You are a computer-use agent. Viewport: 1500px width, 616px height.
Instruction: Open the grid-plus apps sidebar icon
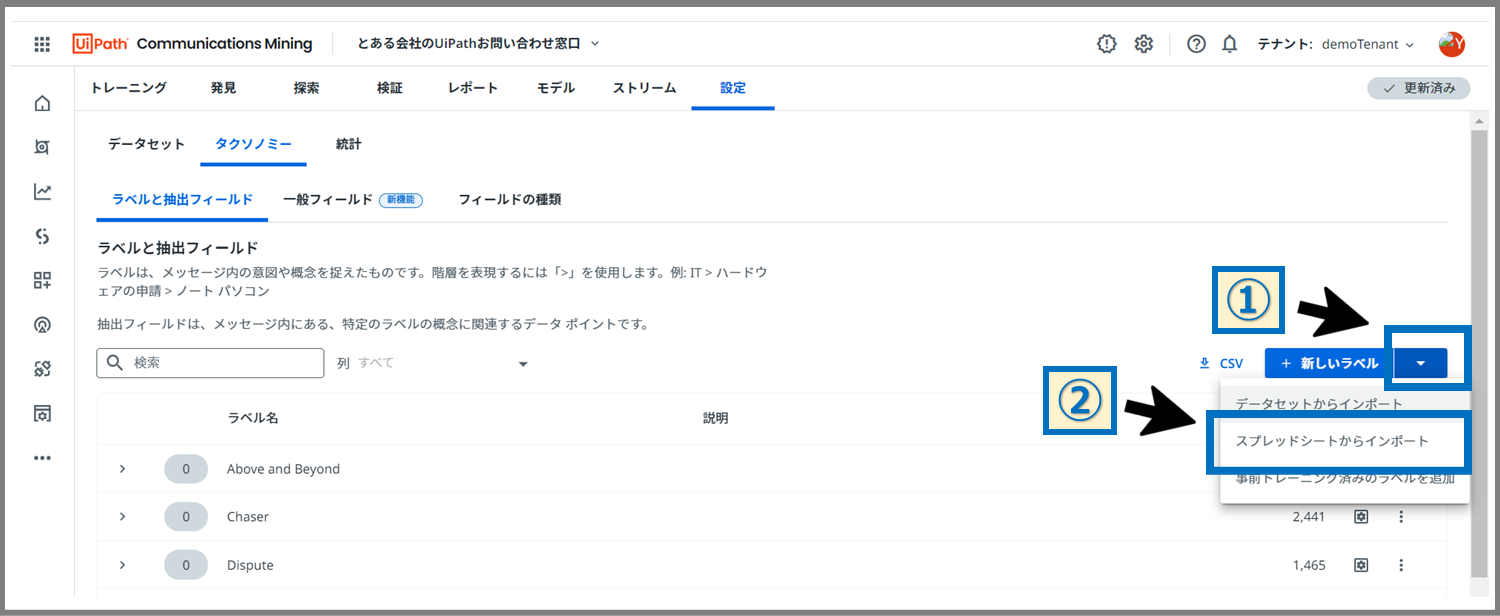(42, 280)
